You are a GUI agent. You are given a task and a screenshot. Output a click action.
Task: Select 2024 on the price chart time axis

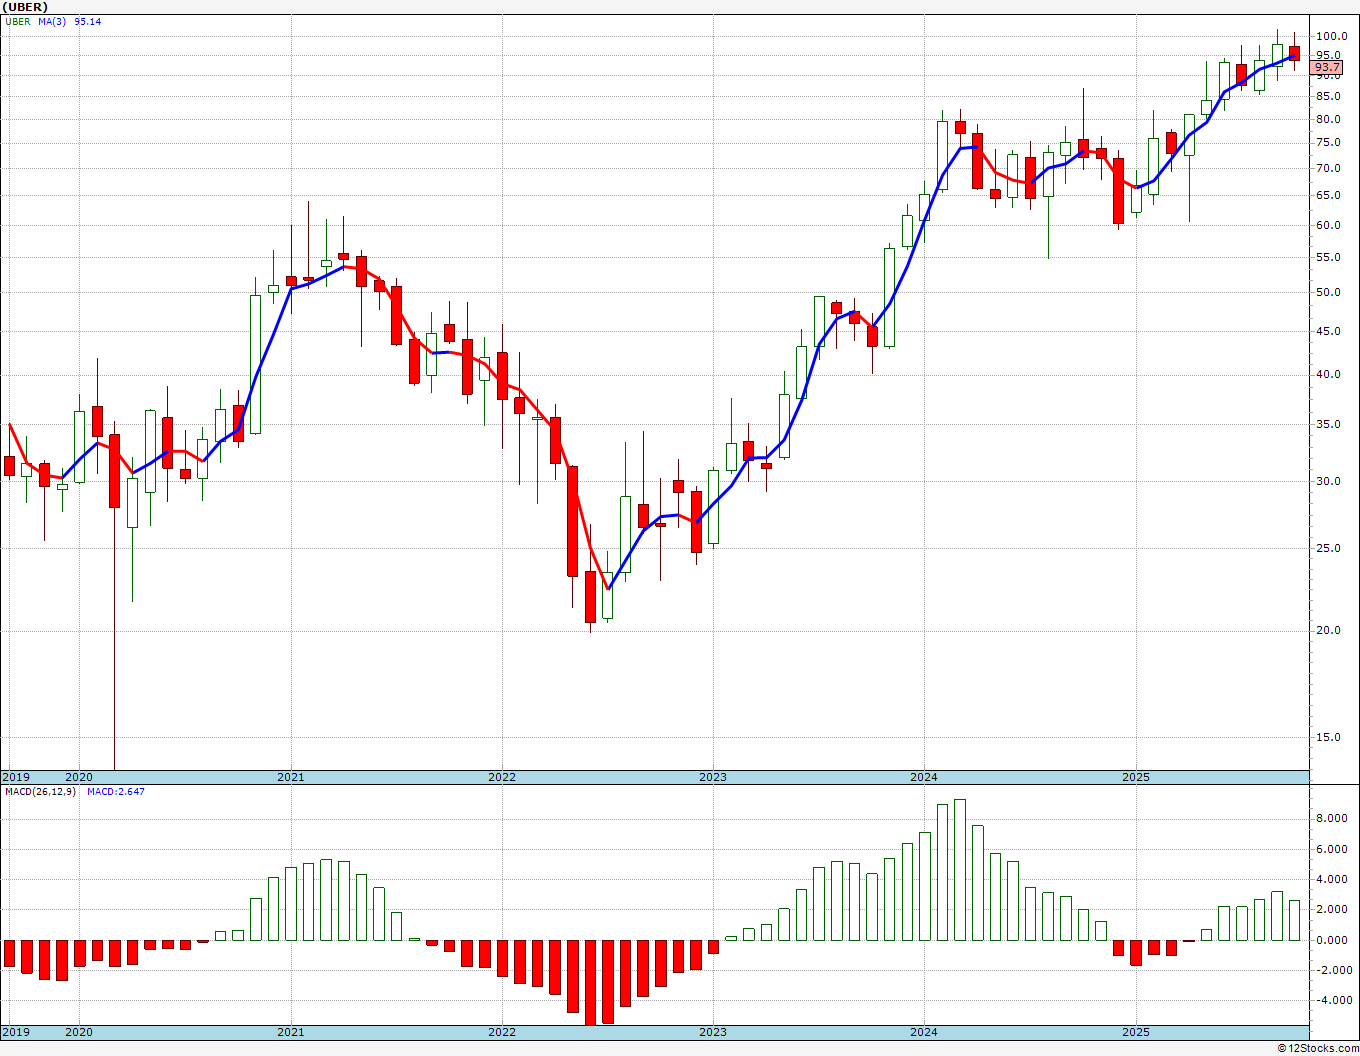coord(924,777)
